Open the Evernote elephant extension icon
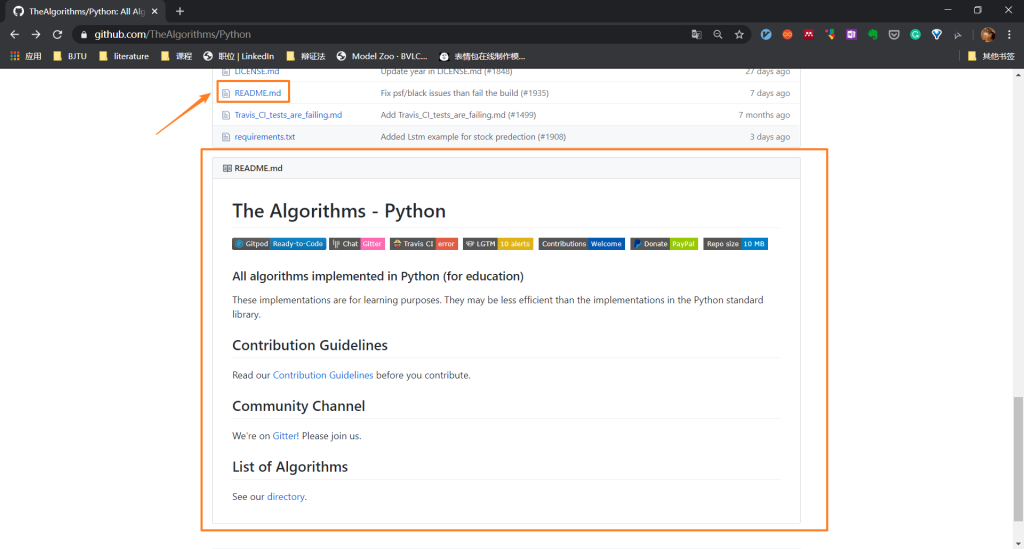The image size is (1024, 549). click(872, 34)
